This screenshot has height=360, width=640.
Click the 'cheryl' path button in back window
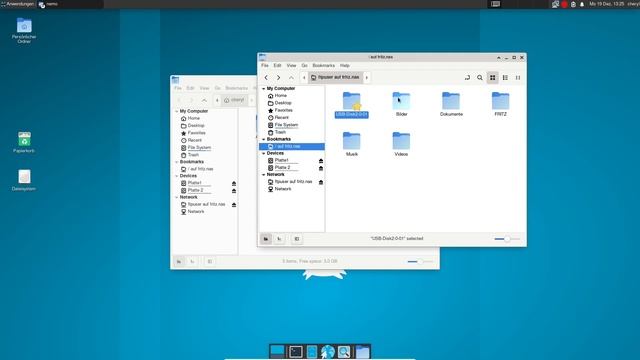coord(234,100)
